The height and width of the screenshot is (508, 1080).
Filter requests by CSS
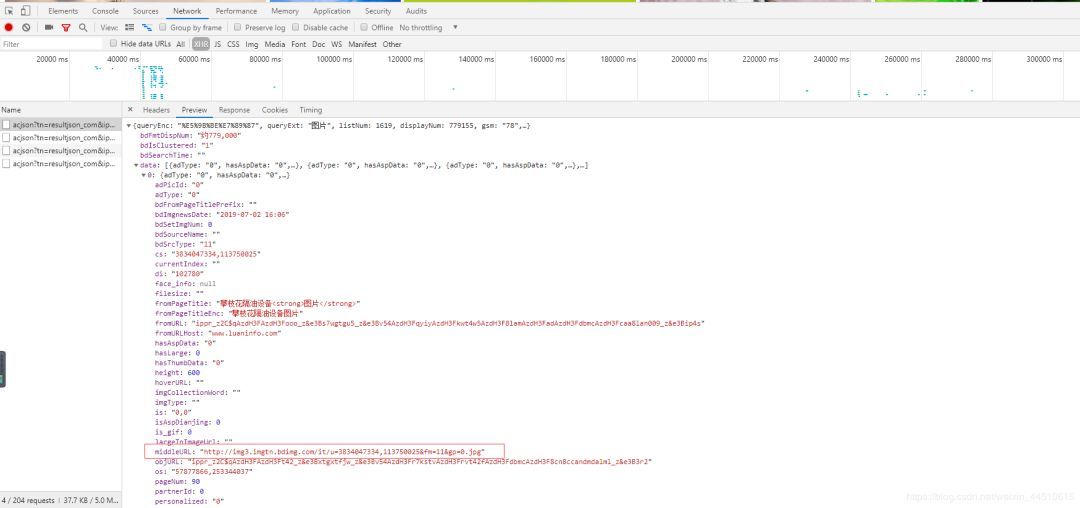(233, 44)
